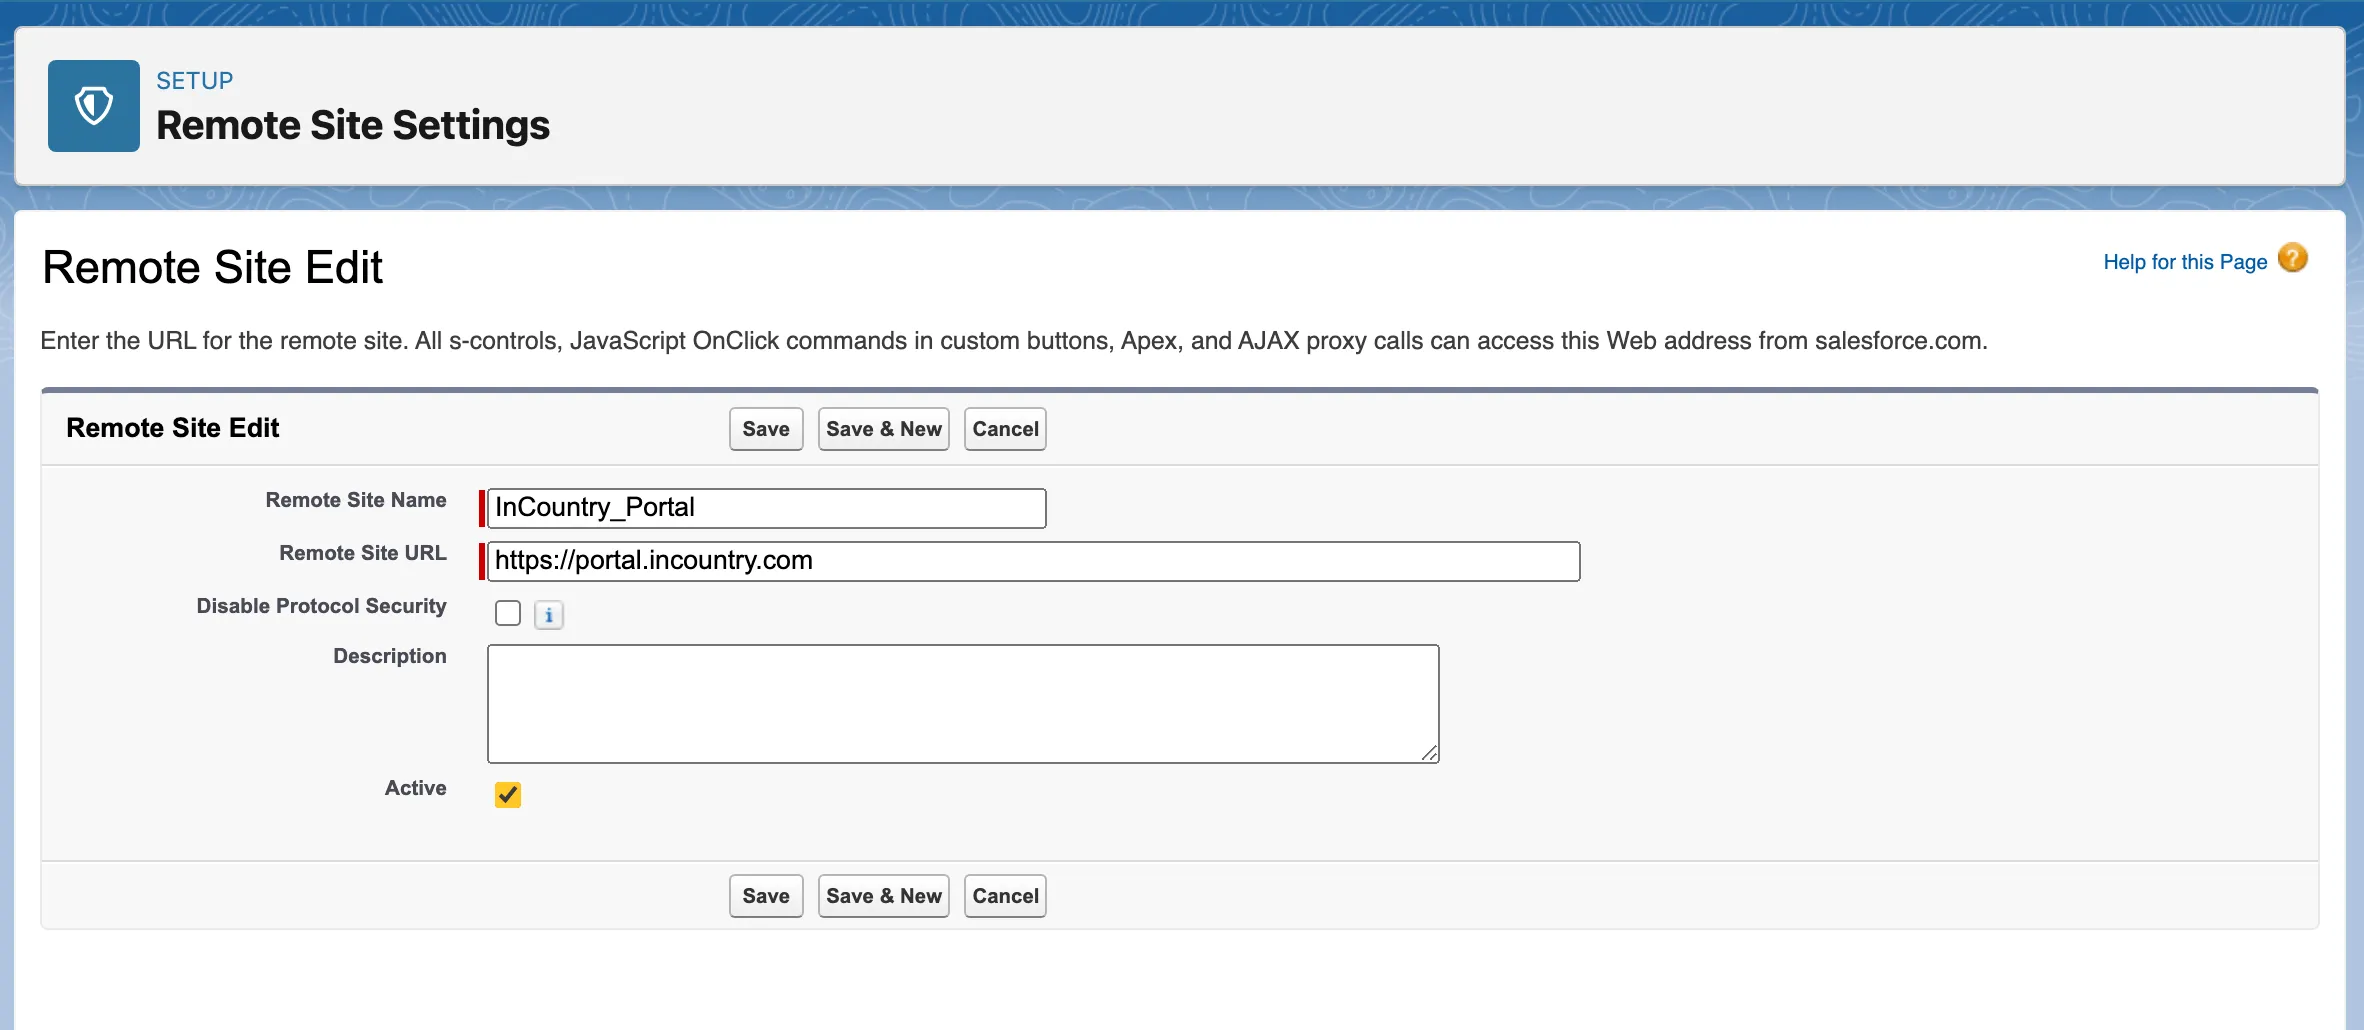Click the Active field label
2364x1030 pixels.
pyautogui.click(x=415, y=788)
